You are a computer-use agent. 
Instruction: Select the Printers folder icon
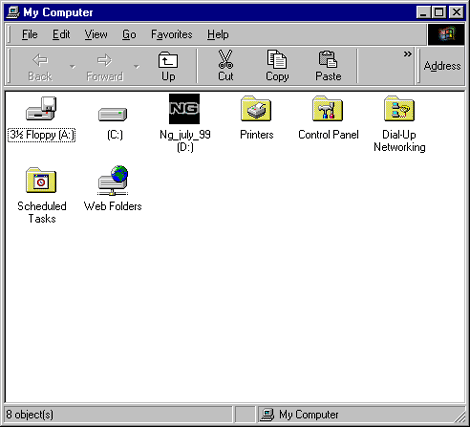[256, 109]
